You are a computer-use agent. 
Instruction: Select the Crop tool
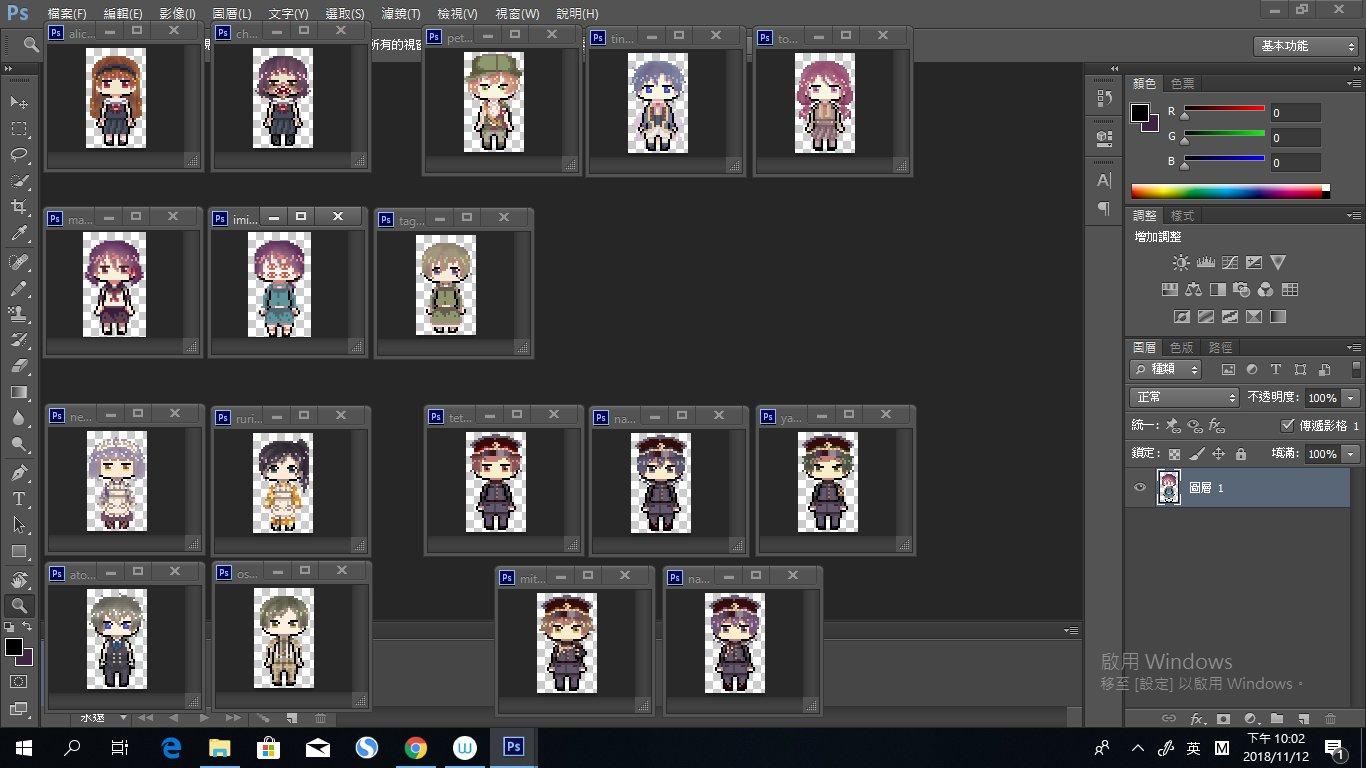(19, 208)
